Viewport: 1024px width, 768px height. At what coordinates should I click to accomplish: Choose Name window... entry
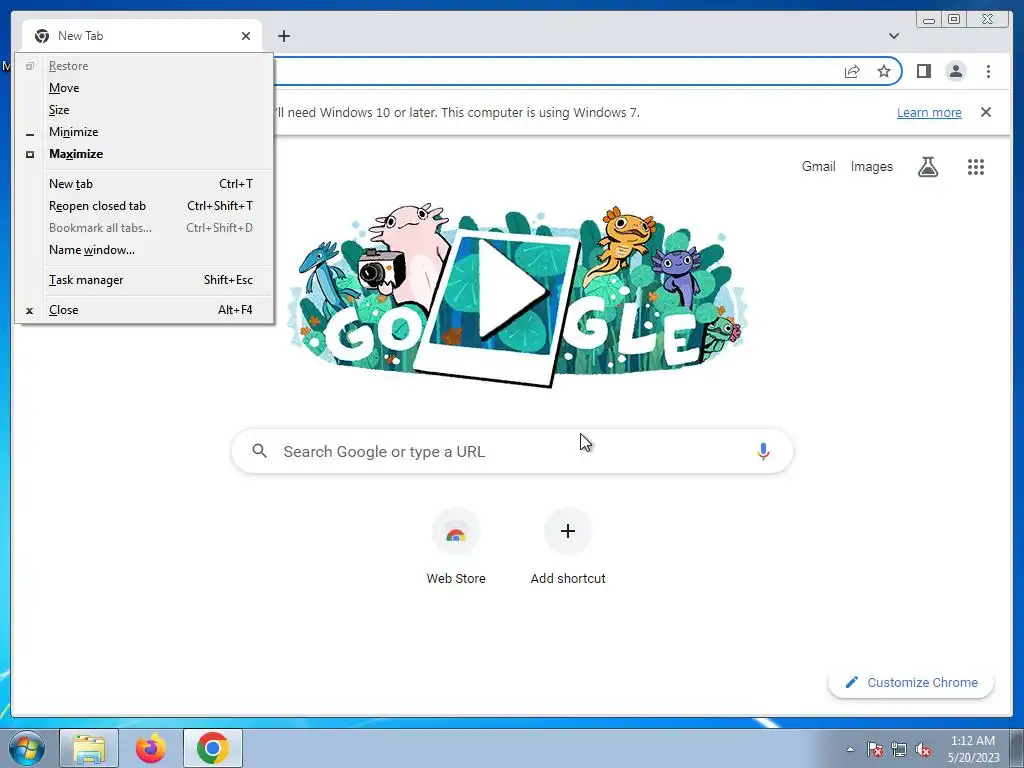[144, 250]
